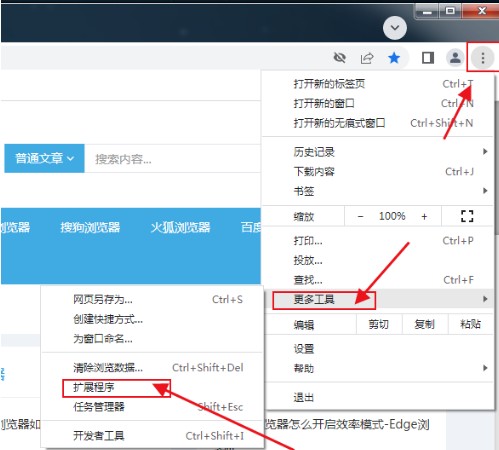Maximize the browser window
Viewport: 499px width, 450px height.
(450, 11)
